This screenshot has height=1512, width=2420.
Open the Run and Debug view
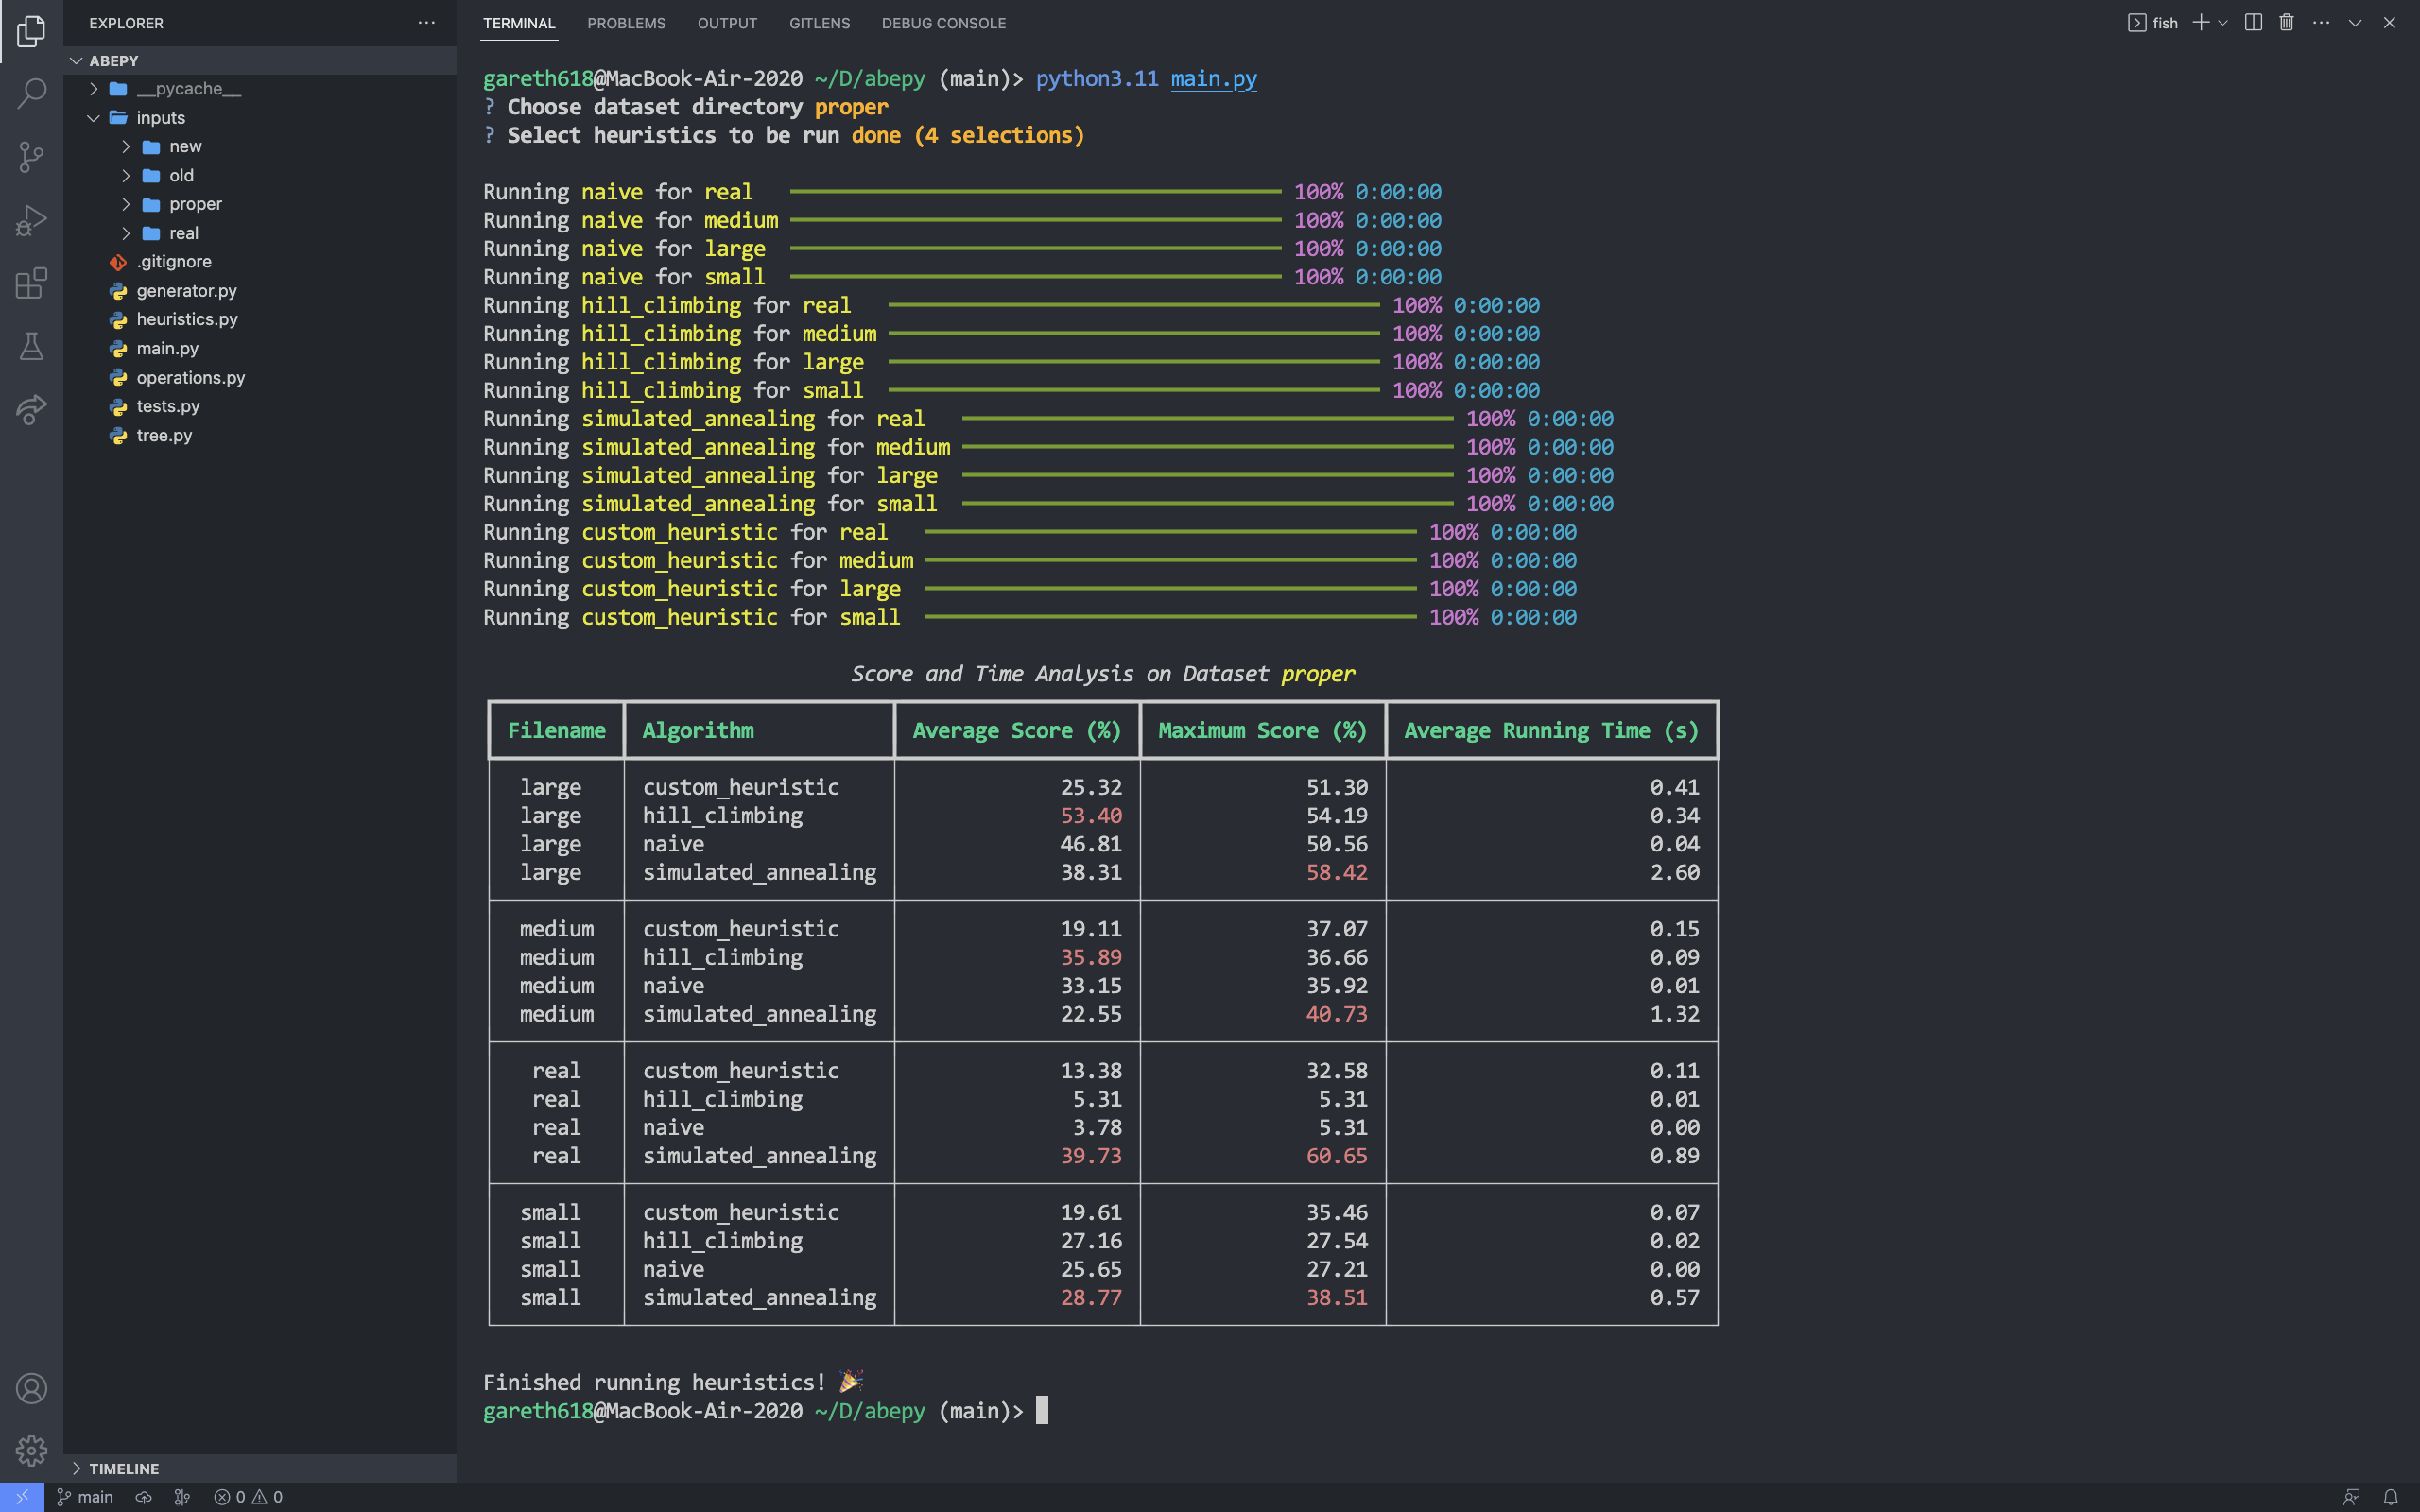[31, 220]
